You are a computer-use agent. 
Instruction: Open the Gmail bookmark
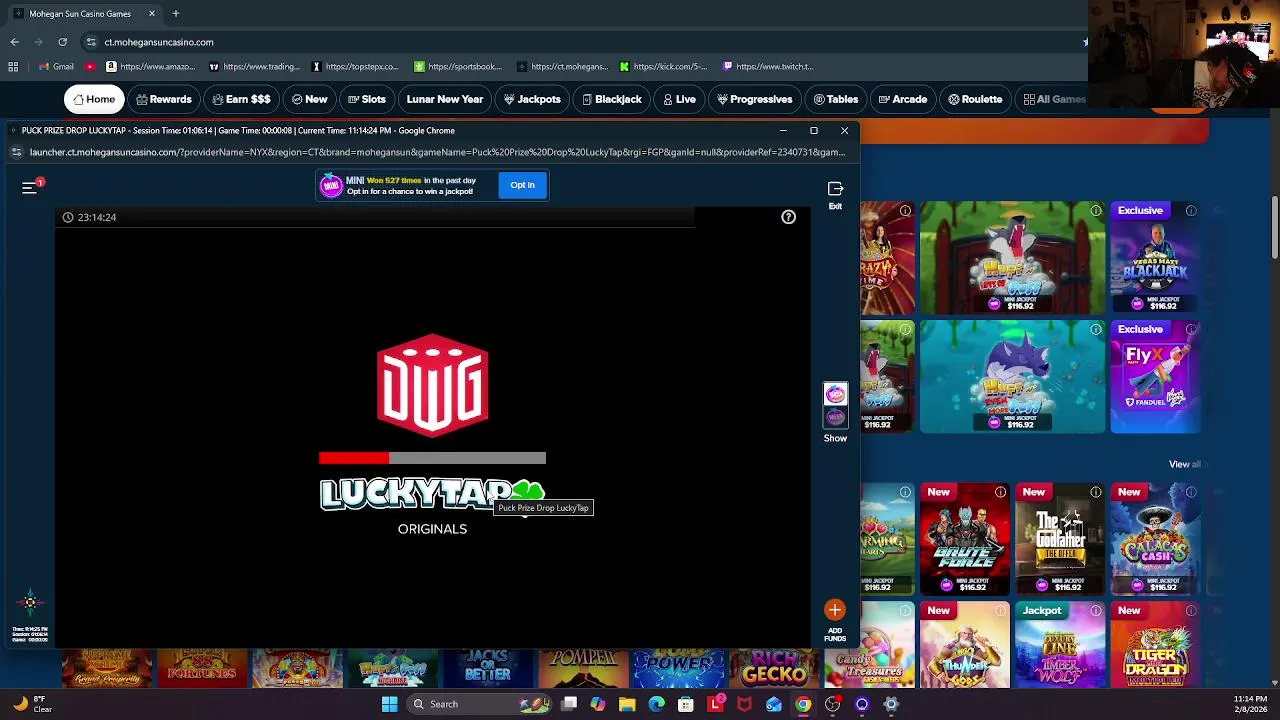pyautogui.click(x=57, y=67)
